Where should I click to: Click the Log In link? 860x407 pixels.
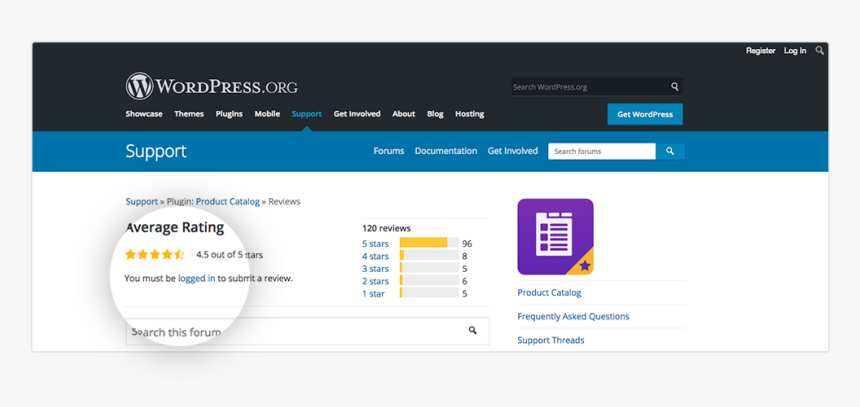(x=795, y=51)
